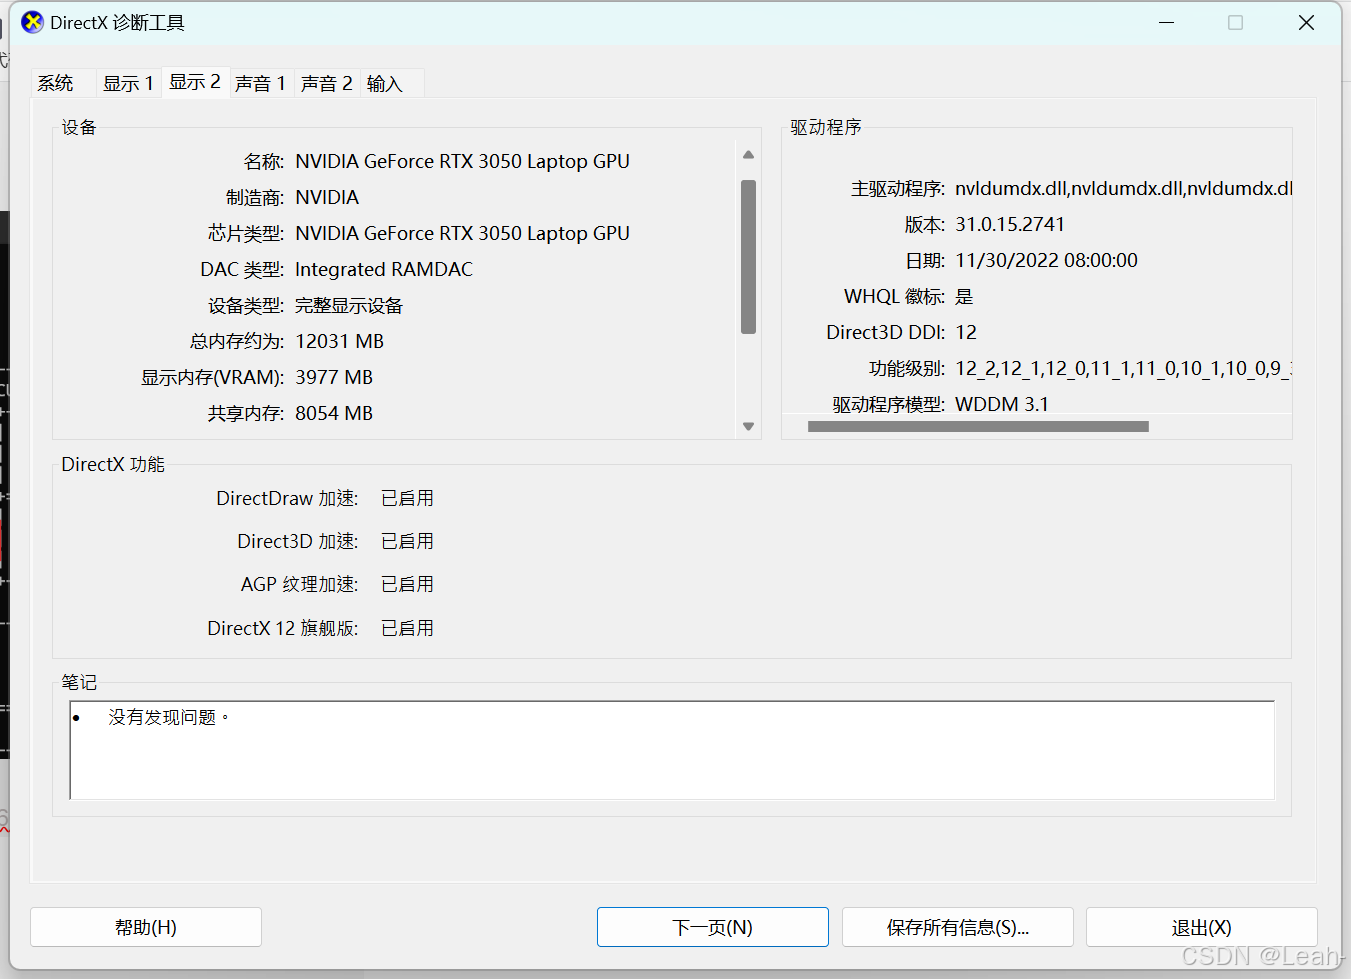Close the DirectX diagnostic window
The width and height of the screenshot is (1351, 979).
click(1306, 22)
